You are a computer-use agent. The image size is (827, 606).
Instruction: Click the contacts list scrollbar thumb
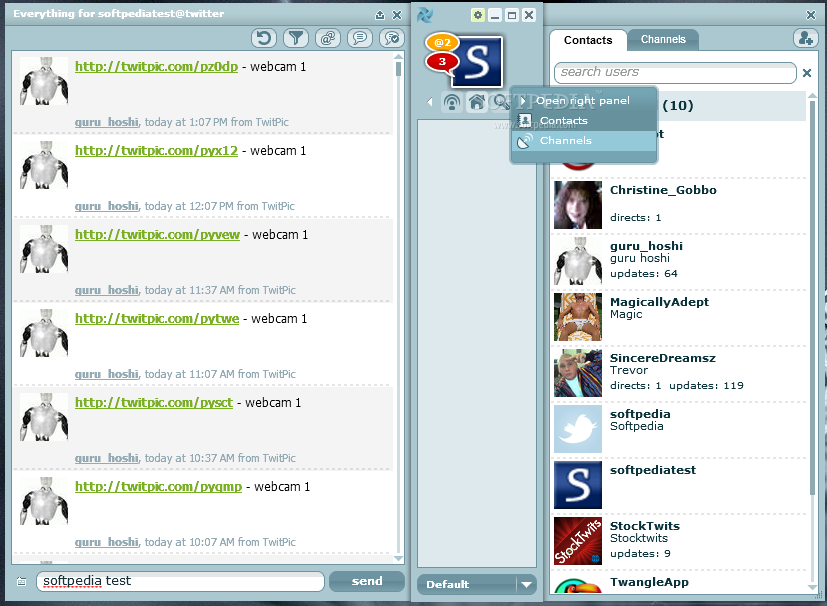812,298
